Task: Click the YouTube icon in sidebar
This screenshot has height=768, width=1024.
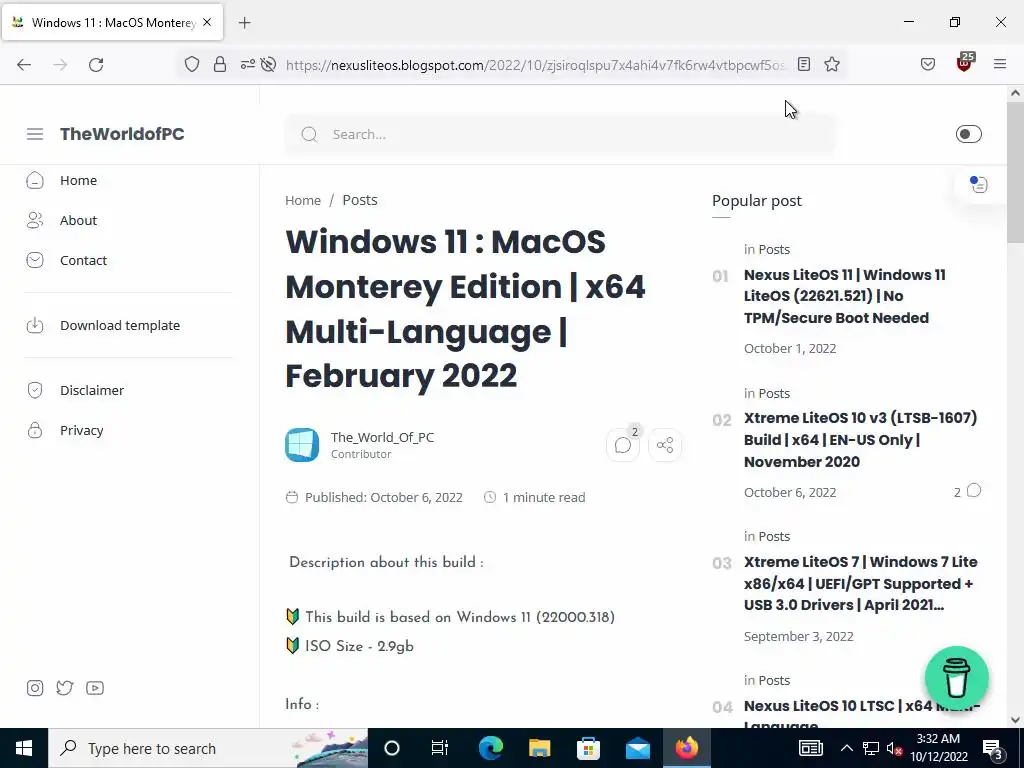Action: click(95, 688)
